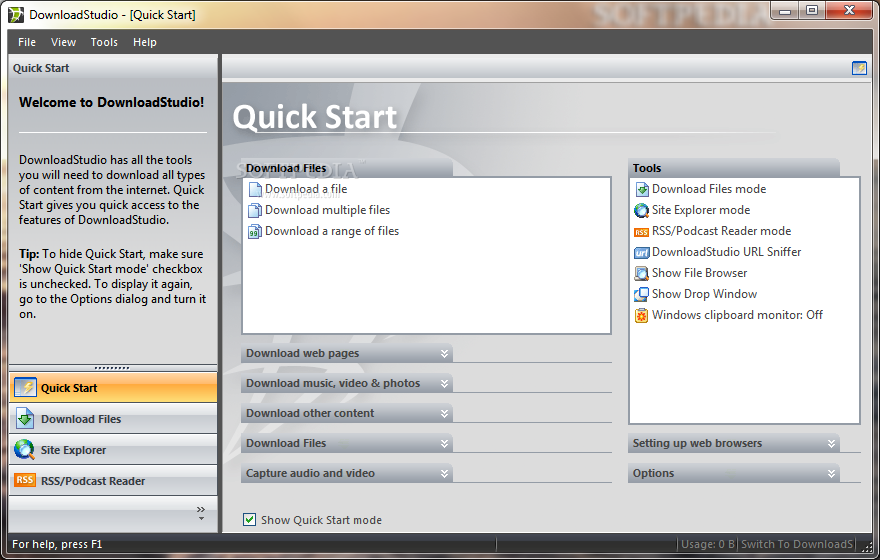The width and height of the screenshot is (880, 560).
Task: Click the URL Sniffer icon
Action: click(641, 253)
